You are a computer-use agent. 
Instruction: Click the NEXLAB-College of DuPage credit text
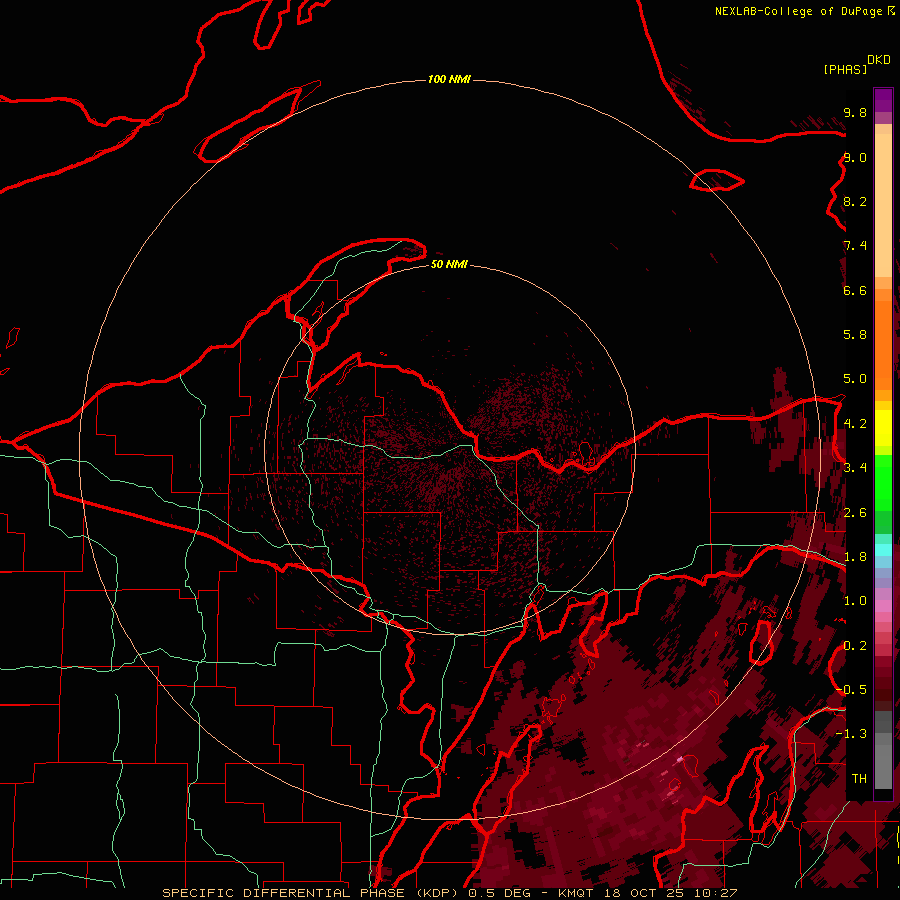[x=800, y=11]
